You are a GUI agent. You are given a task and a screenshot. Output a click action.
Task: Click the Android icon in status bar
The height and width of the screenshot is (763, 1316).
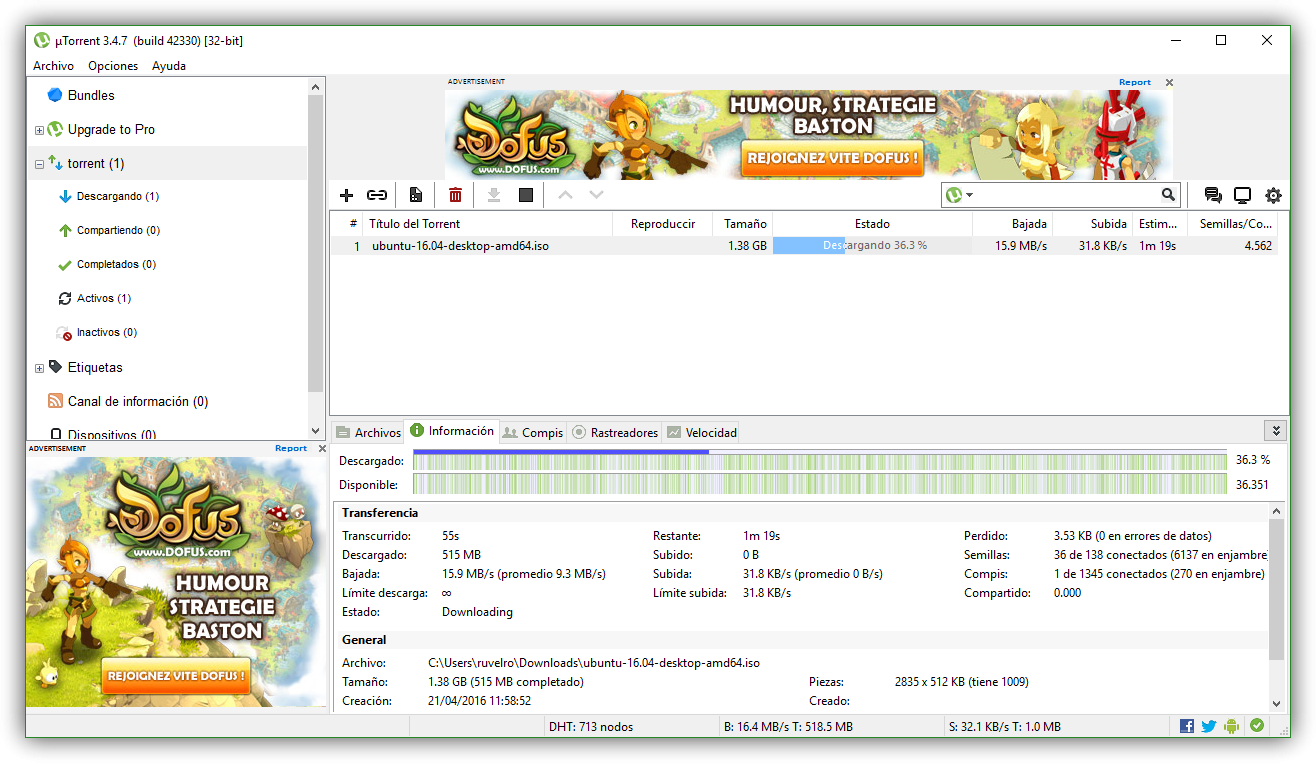pos(1232,726)
